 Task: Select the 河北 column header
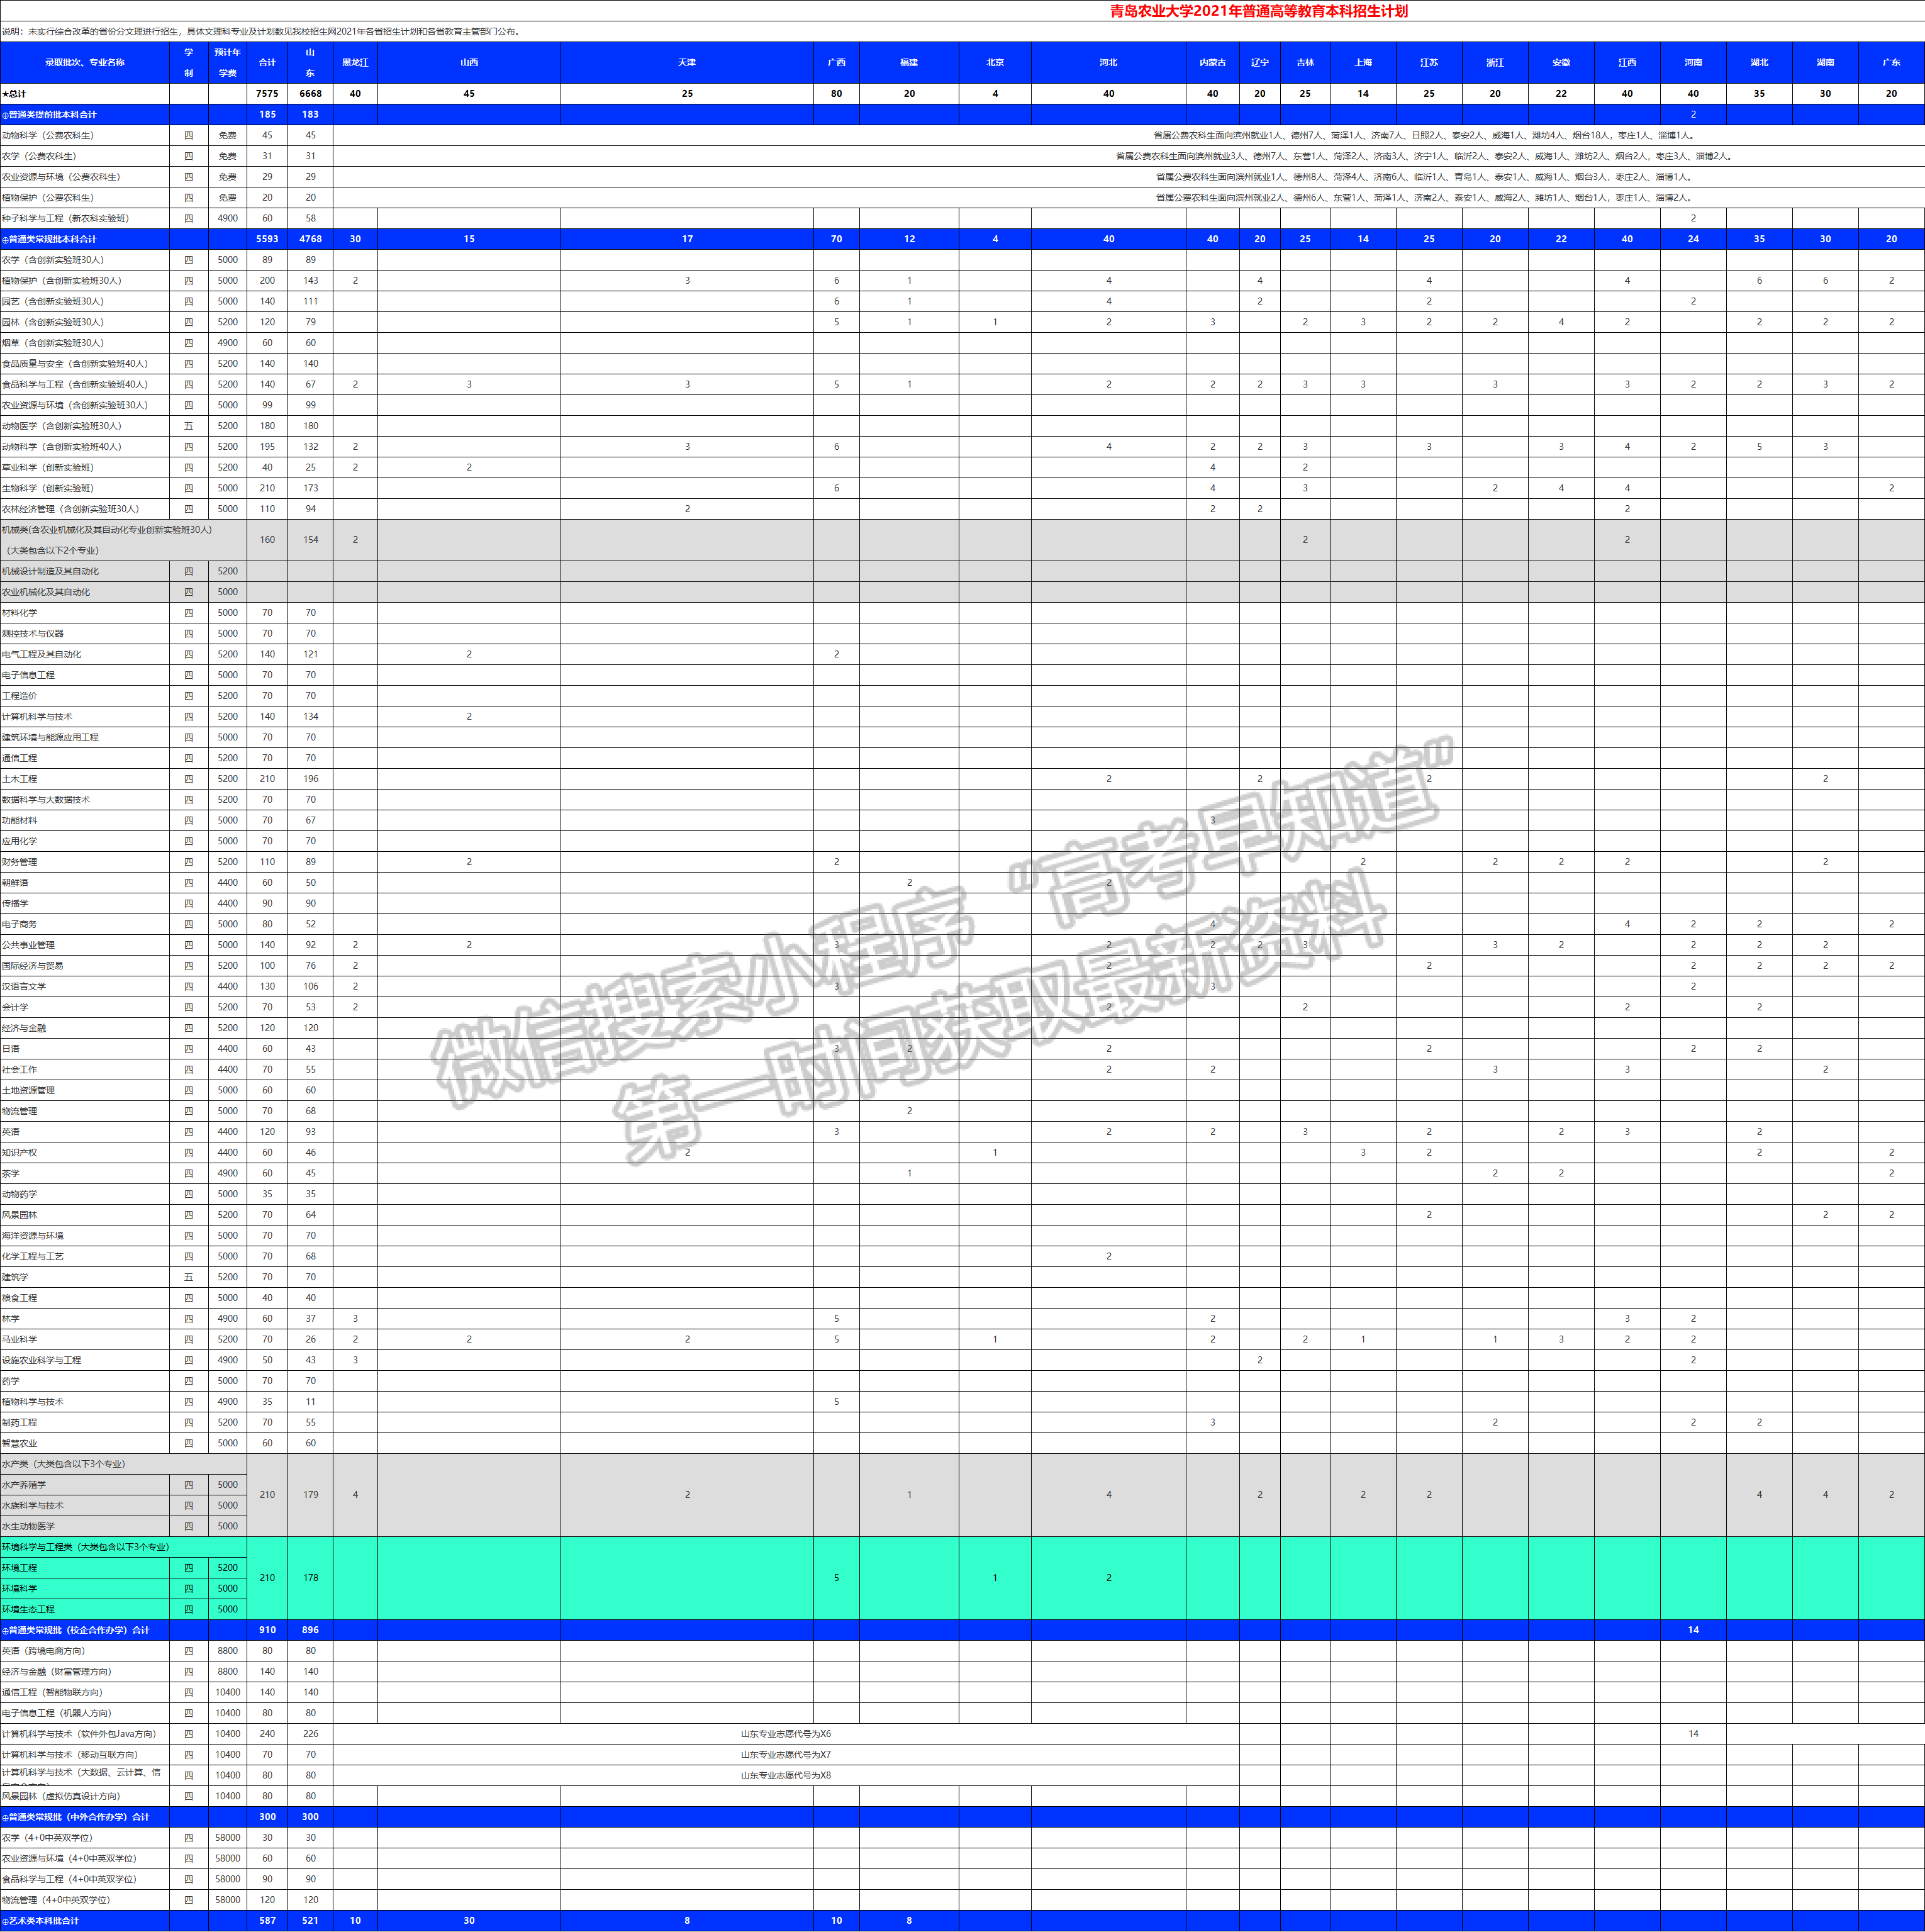pos(1108,62)
